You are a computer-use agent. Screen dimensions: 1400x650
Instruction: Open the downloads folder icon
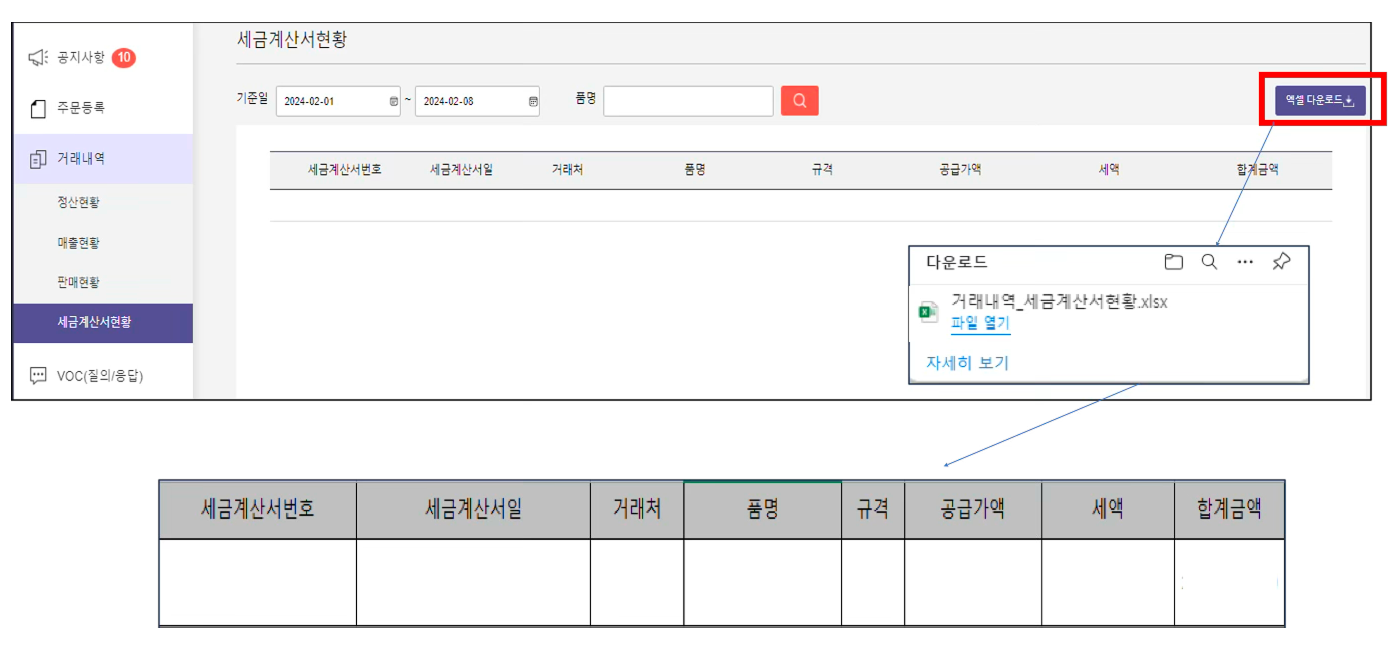tap(1173, 262)
